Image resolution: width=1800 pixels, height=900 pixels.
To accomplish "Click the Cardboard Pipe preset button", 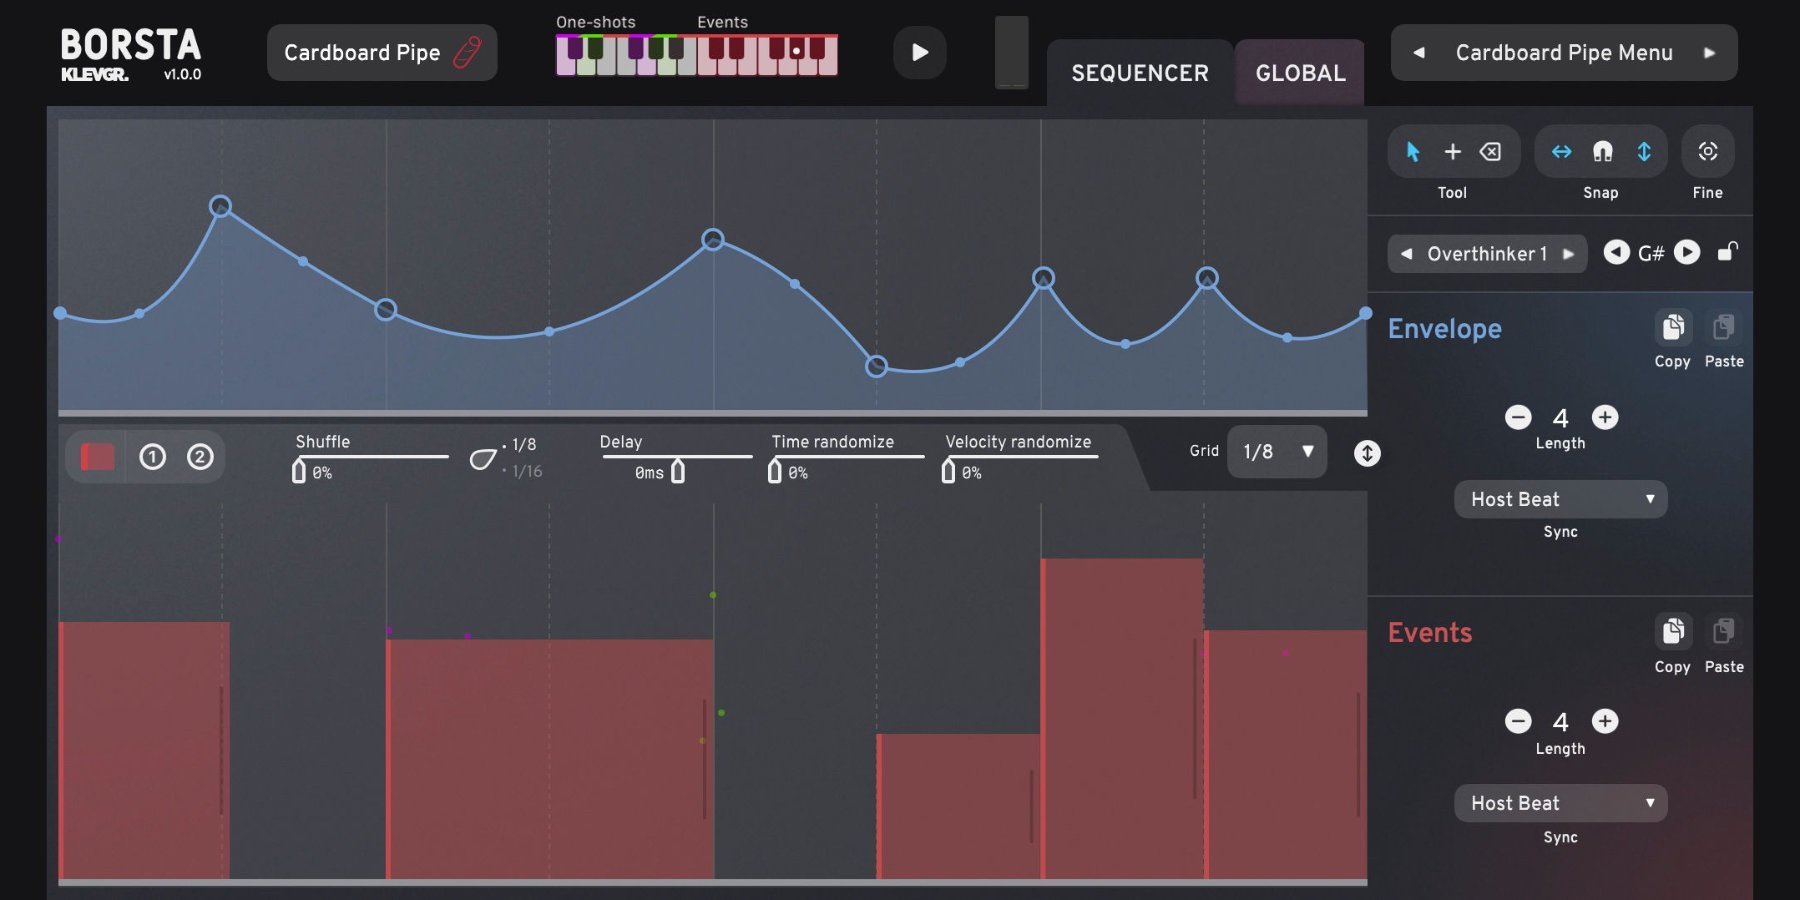I will (x=381, y=53).
